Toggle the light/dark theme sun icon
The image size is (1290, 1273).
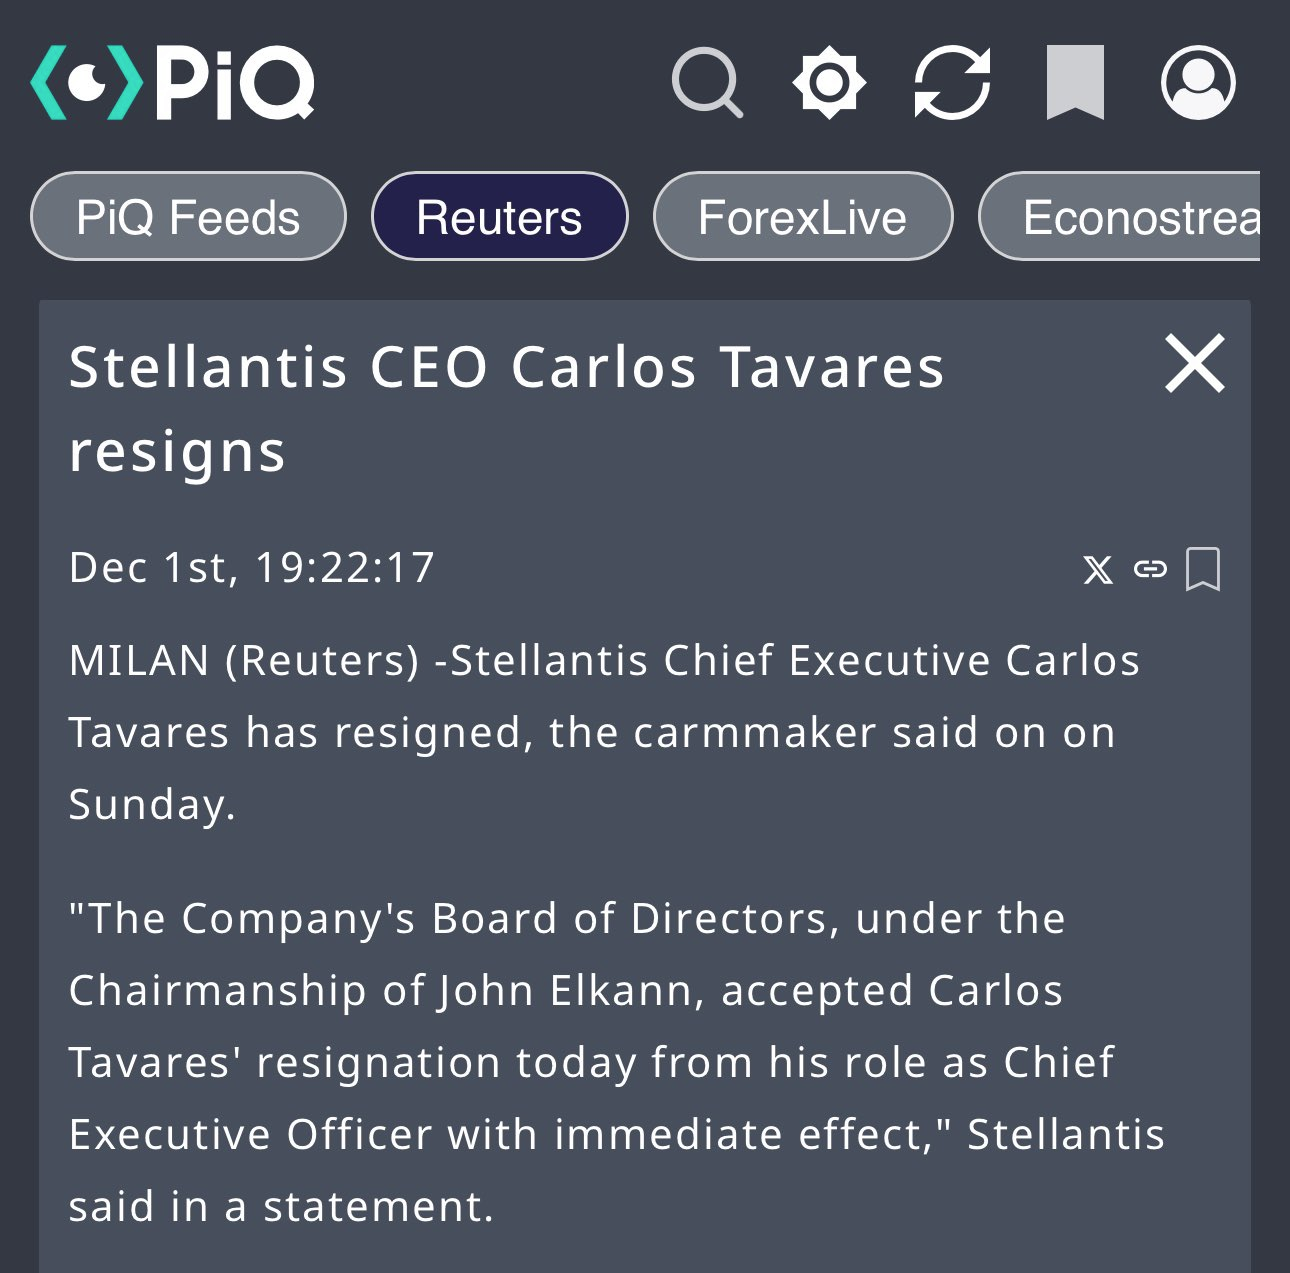(x=829, y=82)
